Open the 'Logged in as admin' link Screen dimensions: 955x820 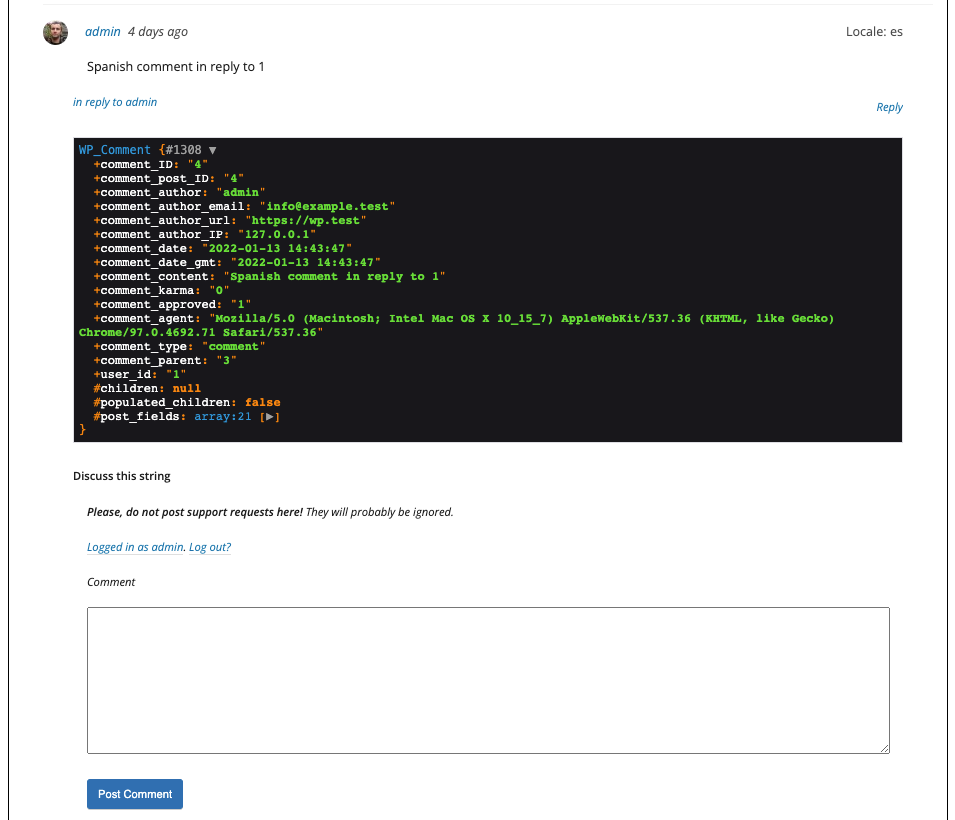coord(135,547)
